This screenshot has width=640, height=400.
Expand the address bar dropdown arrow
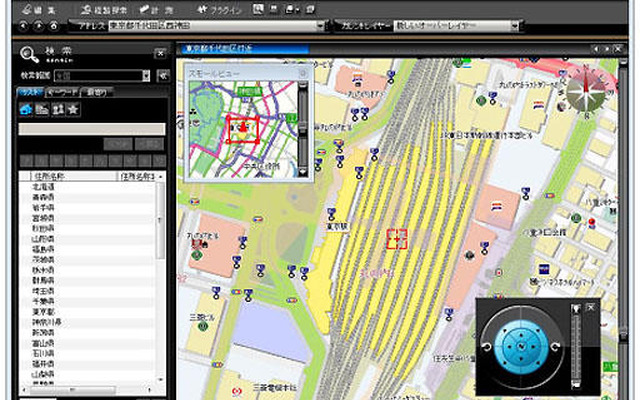[x=321, y=26]
